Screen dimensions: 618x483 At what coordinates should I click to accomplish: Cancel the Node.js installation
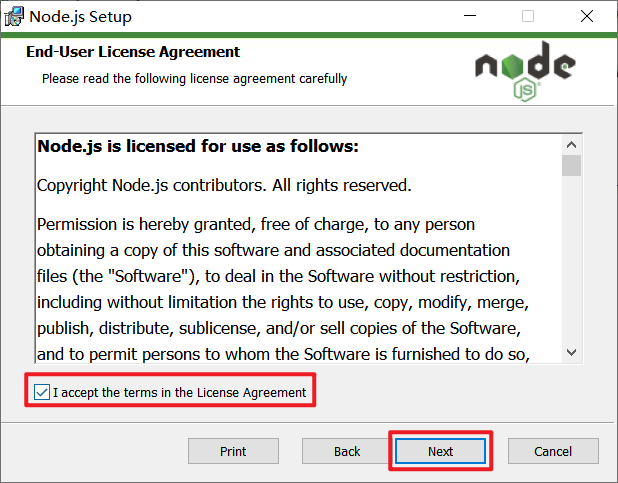point(553,451)
